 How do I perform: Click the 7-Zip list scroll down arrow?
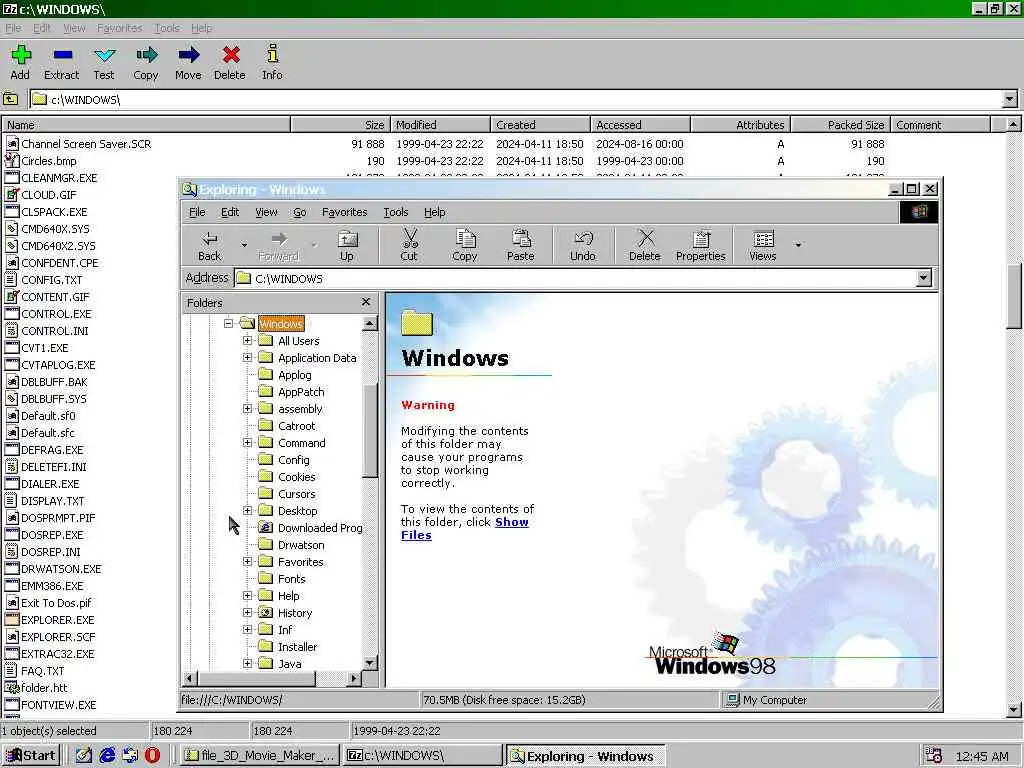point(1014,710)
